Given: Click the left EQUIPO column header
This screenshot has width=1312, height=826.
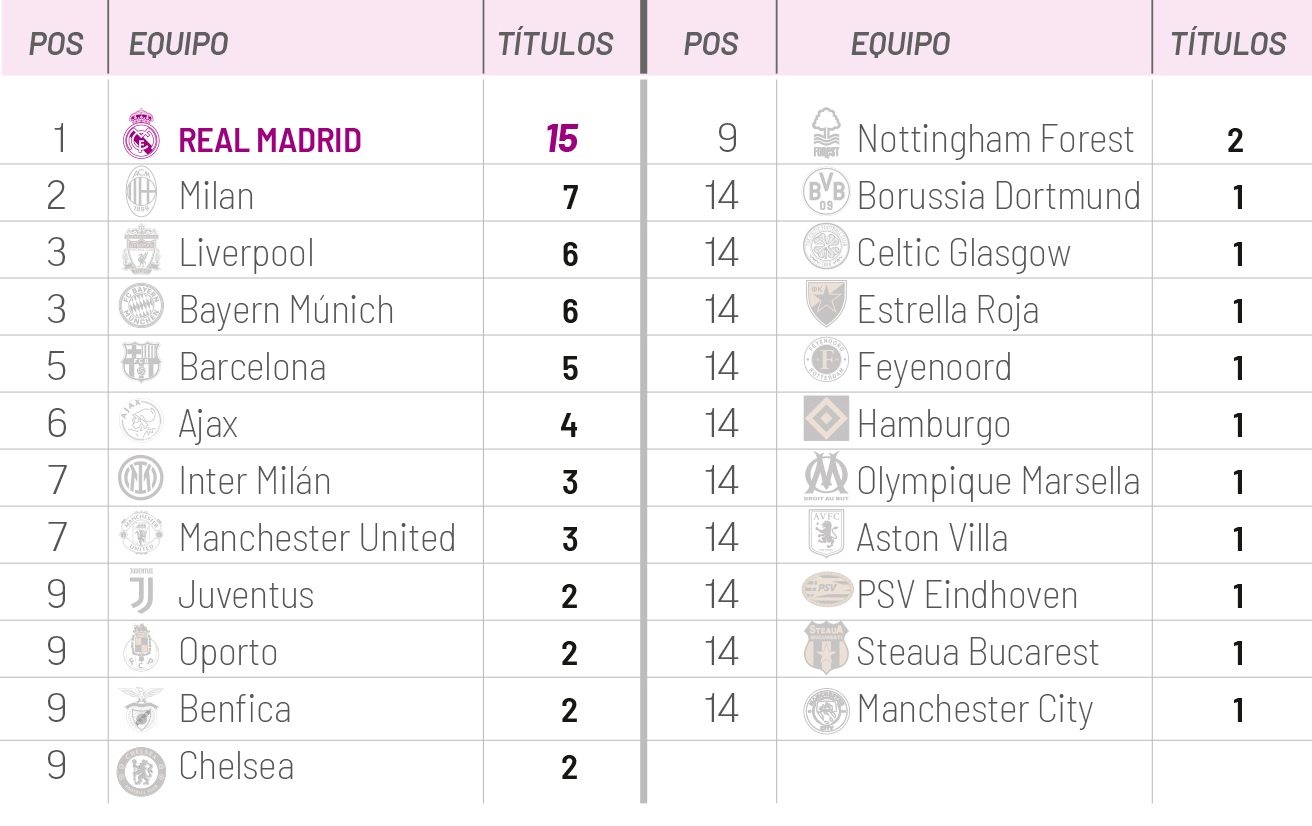Looking at the screenshot, I should coord(179,44).
